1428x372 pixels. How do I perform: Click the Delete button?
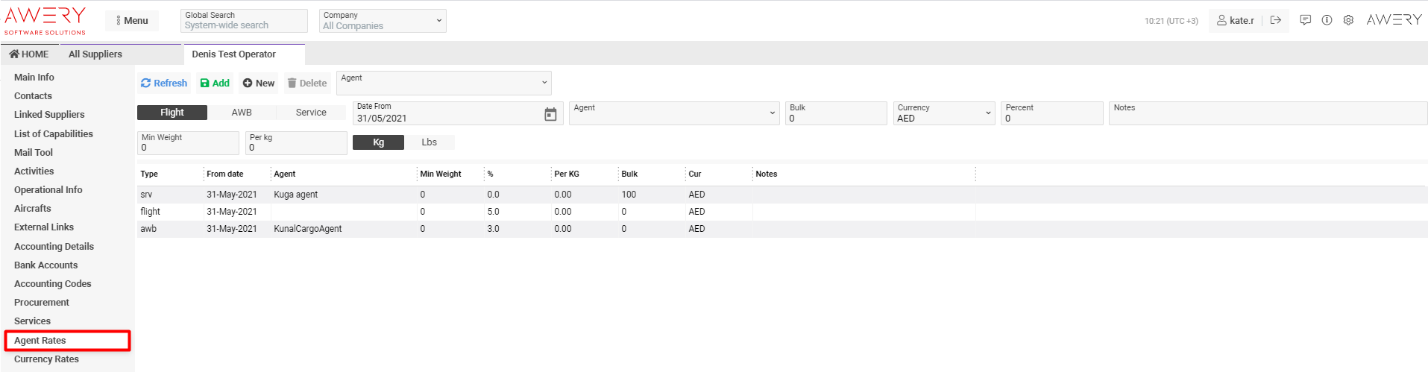(307, 83)
